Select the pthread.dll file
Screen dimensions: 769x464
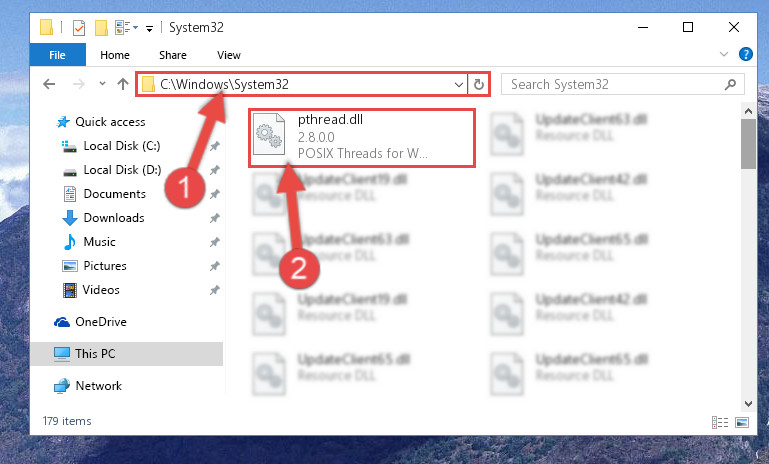click(362, 138)
